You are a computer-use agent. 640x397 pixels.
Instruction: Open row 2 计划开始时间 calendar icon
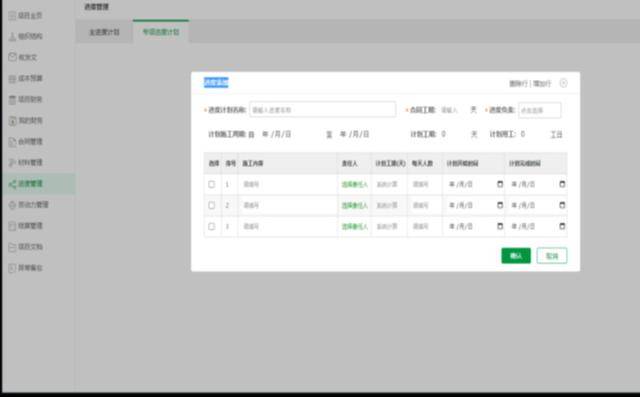(500, 205)
